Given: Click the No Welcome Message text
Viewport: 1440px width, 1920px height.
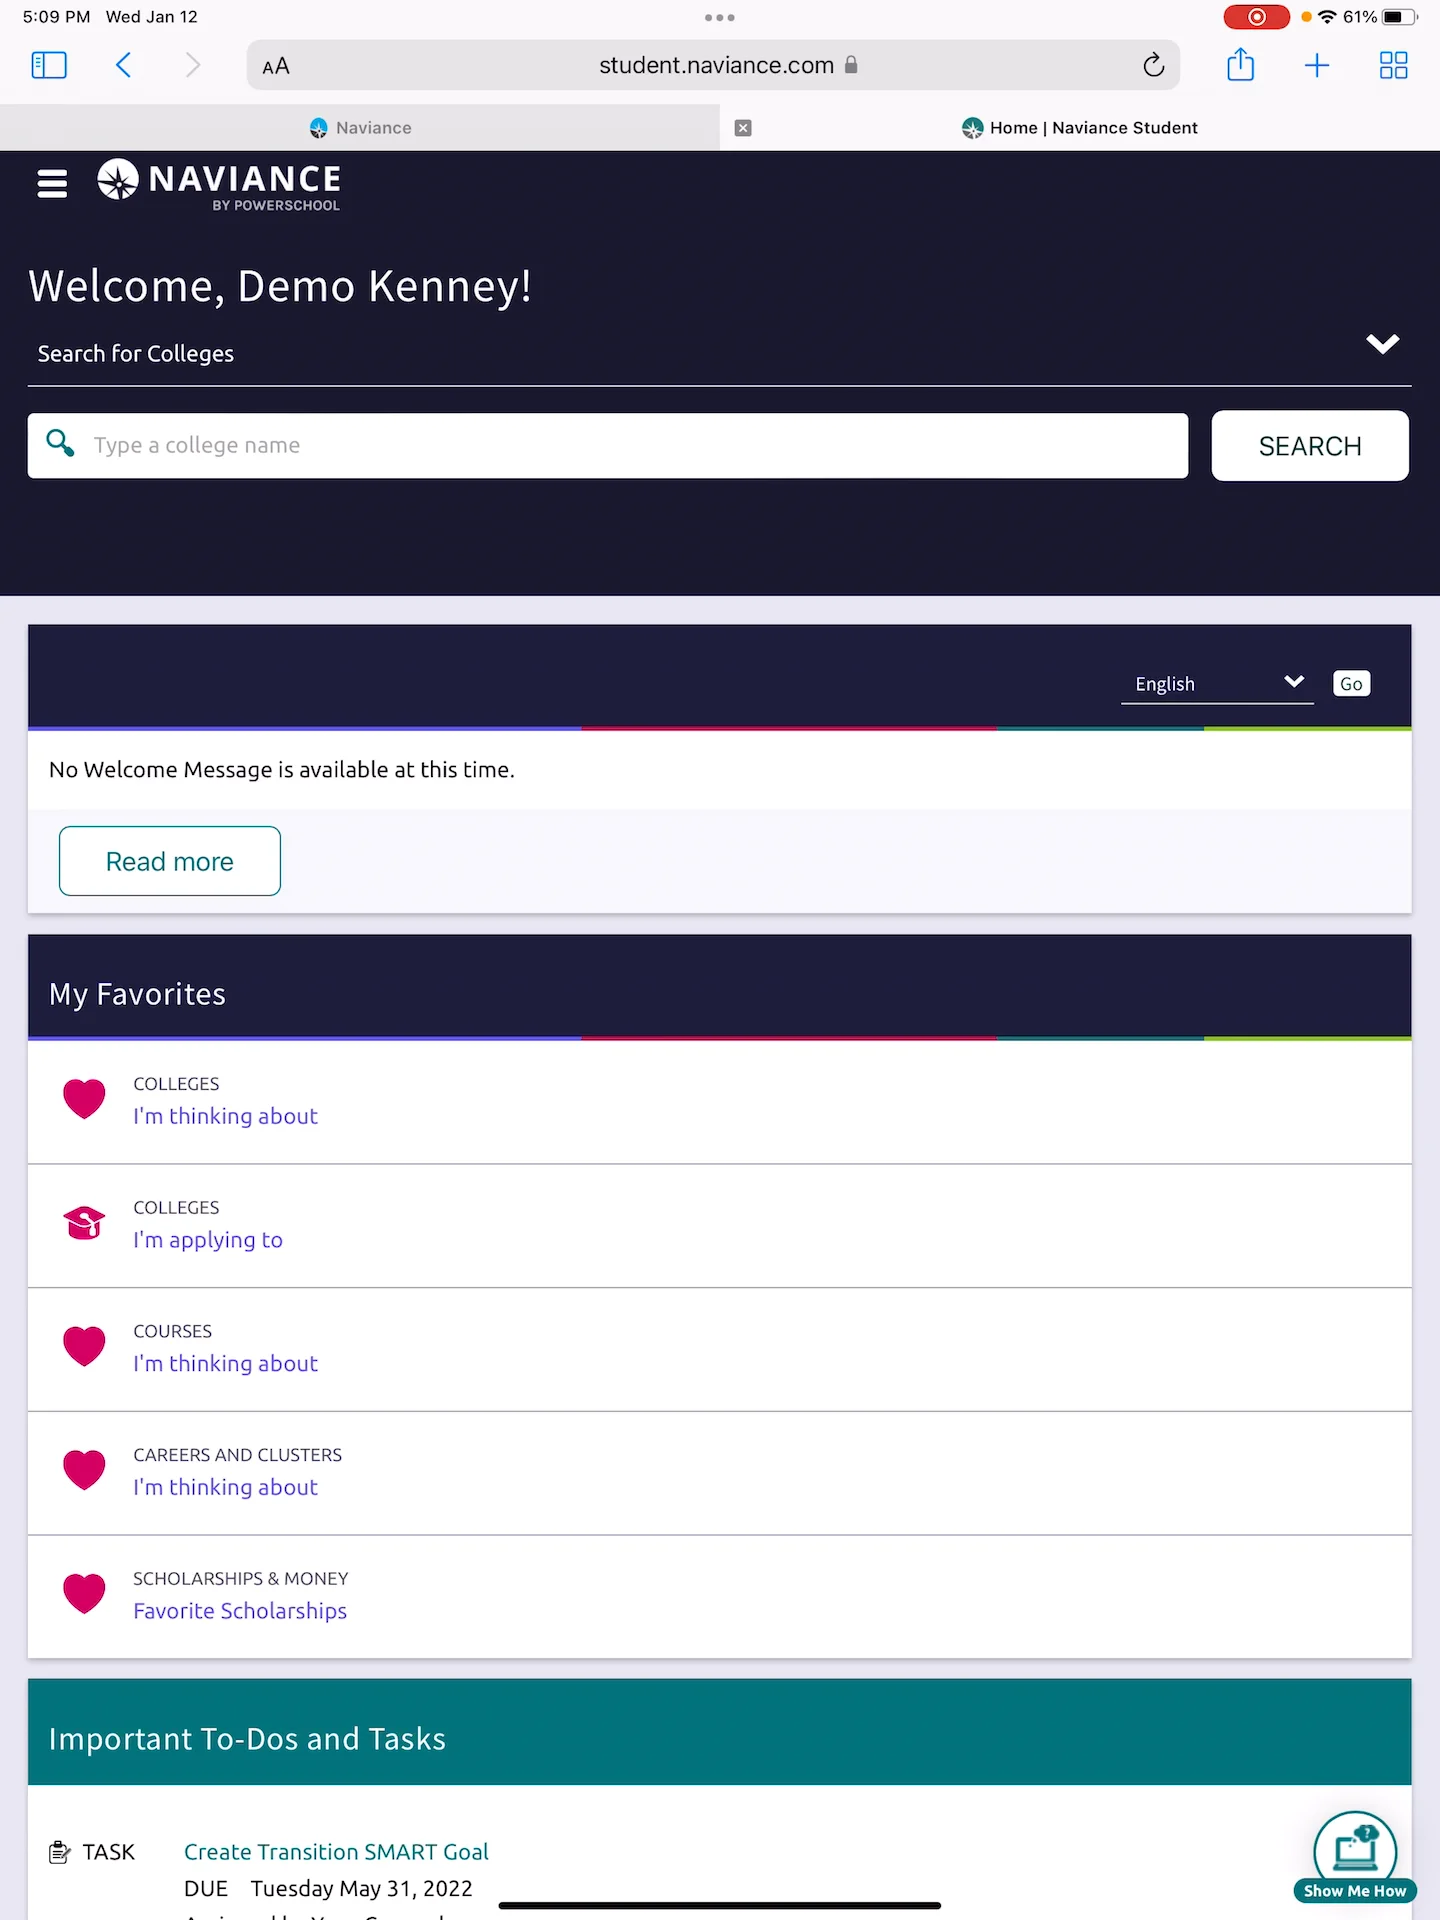Looking at the screenshot, I should pos(282,770).
